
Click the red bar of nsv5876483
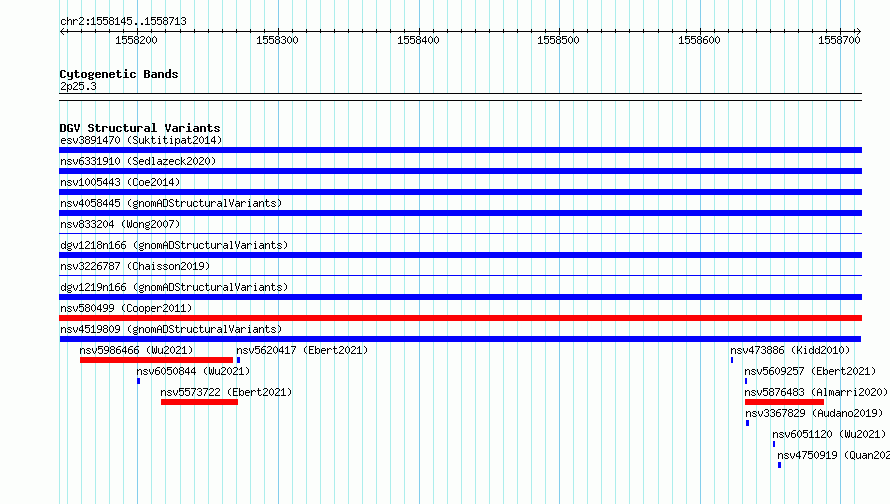click(784, 402)
